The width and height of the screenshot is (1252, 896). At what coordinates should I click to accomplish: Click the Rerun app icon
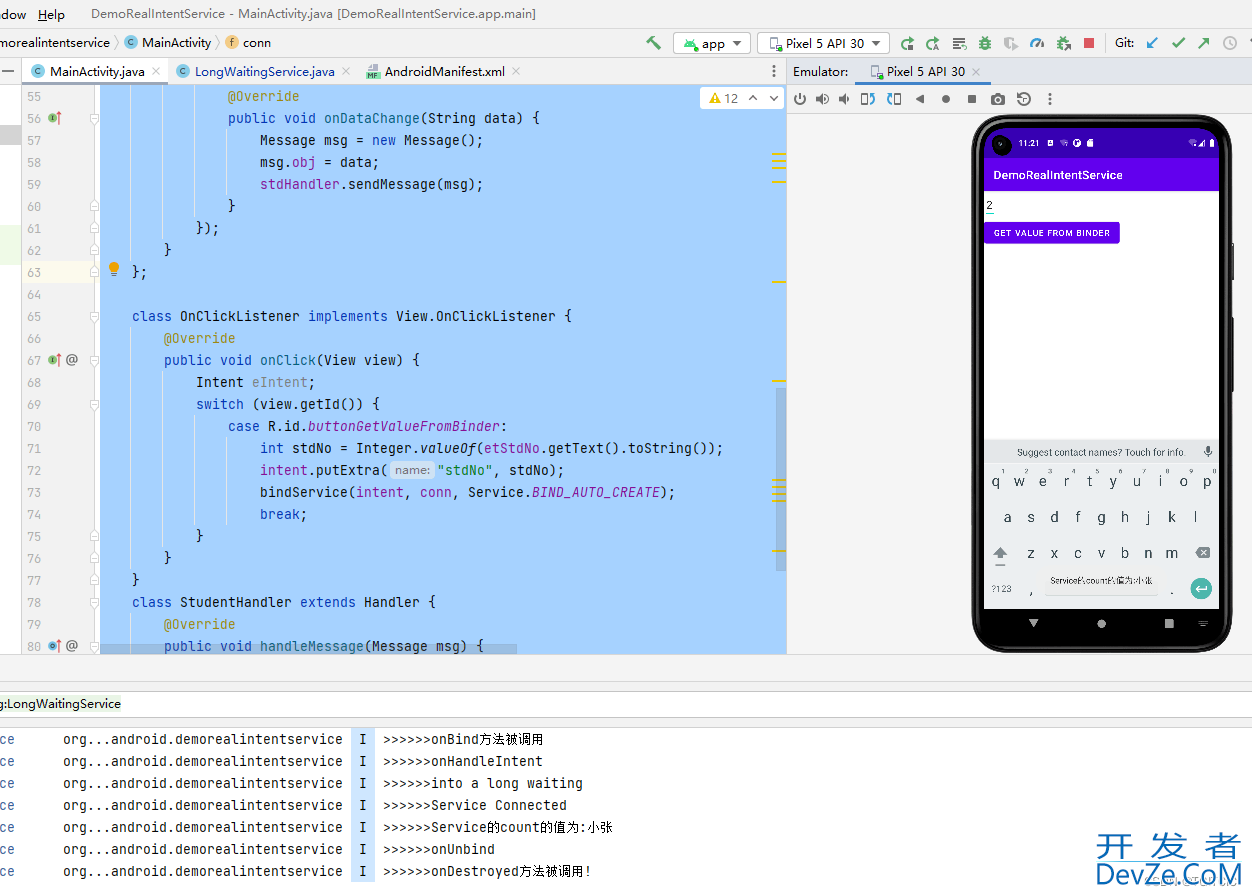click(x=907, y=43)
